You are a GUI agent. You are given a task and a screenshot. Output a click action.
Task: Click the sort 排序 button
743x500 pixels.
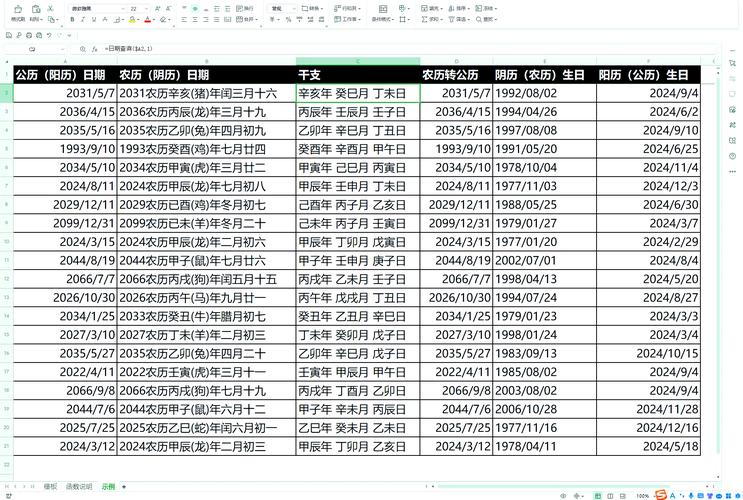click(459, 9)
